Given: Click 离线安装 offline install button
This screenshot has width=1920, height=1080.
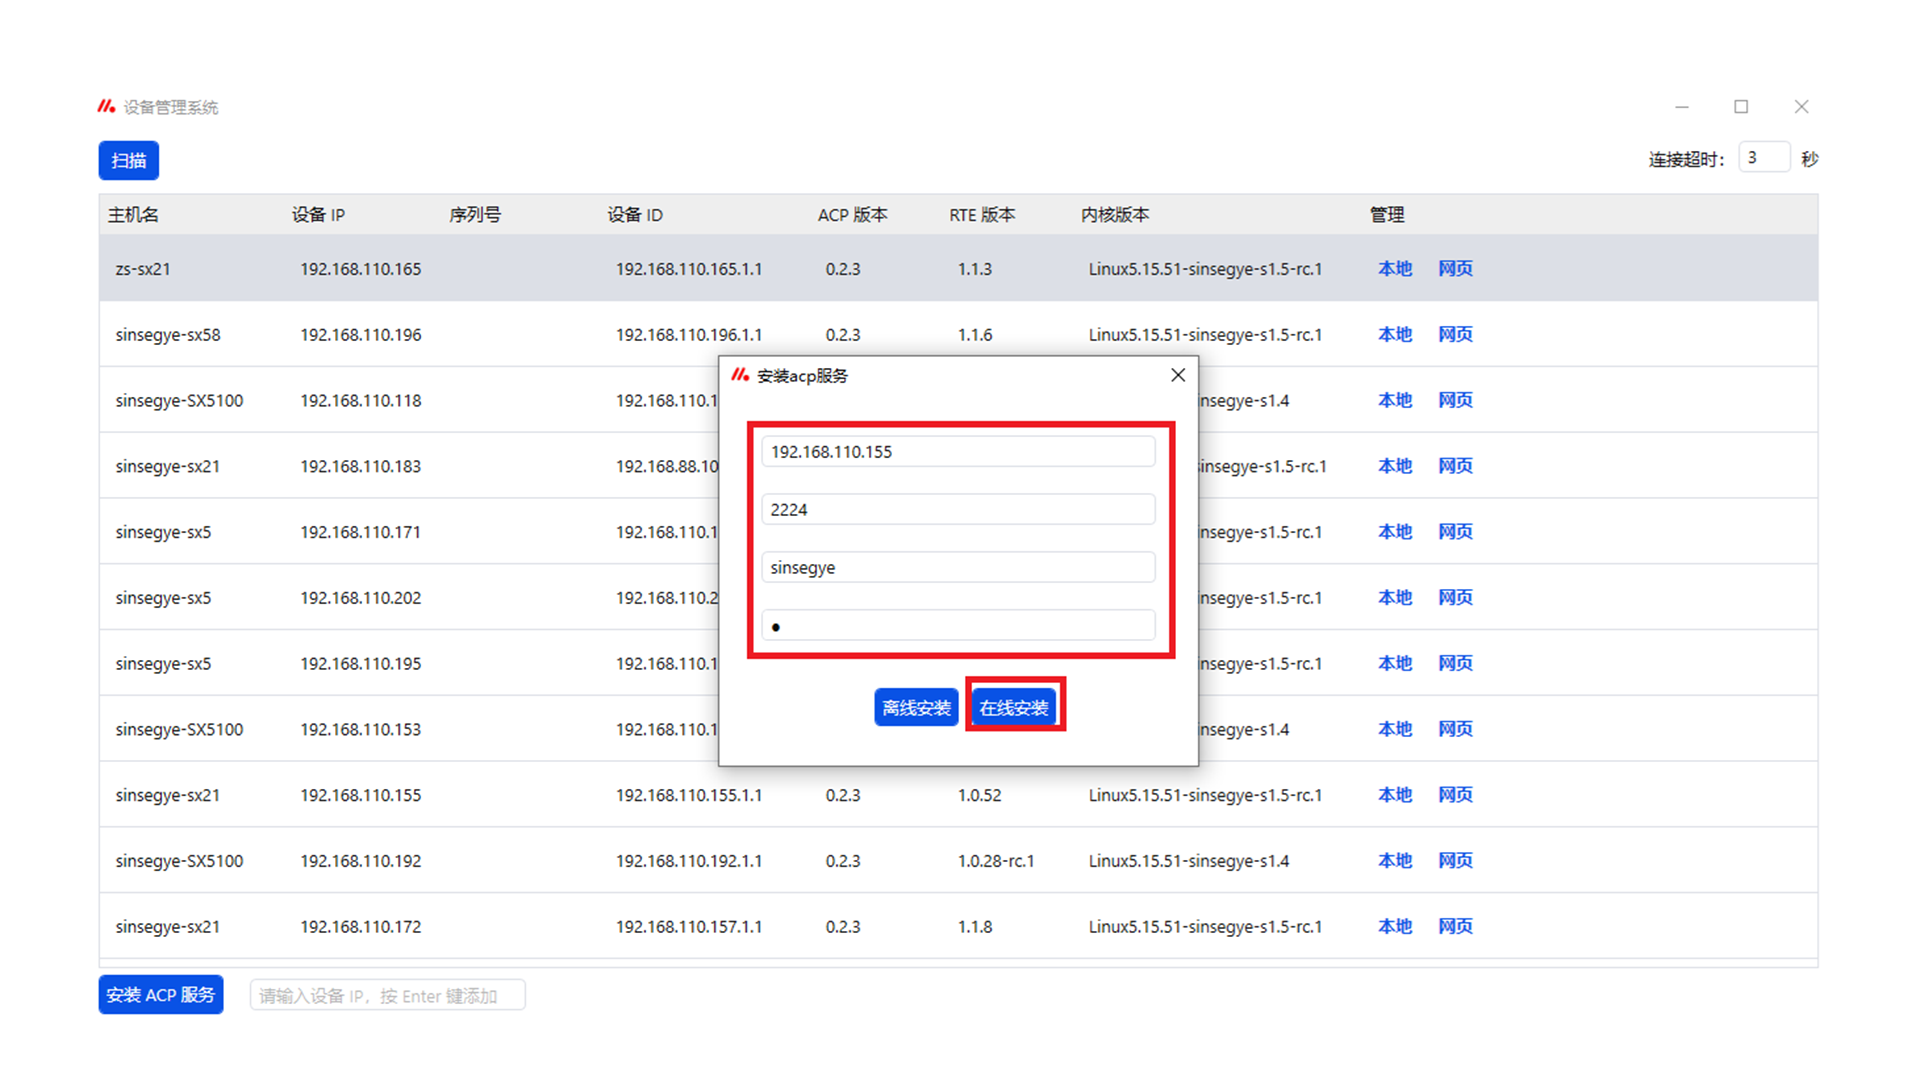Looking at the screenshot, I should coord(916,707).
